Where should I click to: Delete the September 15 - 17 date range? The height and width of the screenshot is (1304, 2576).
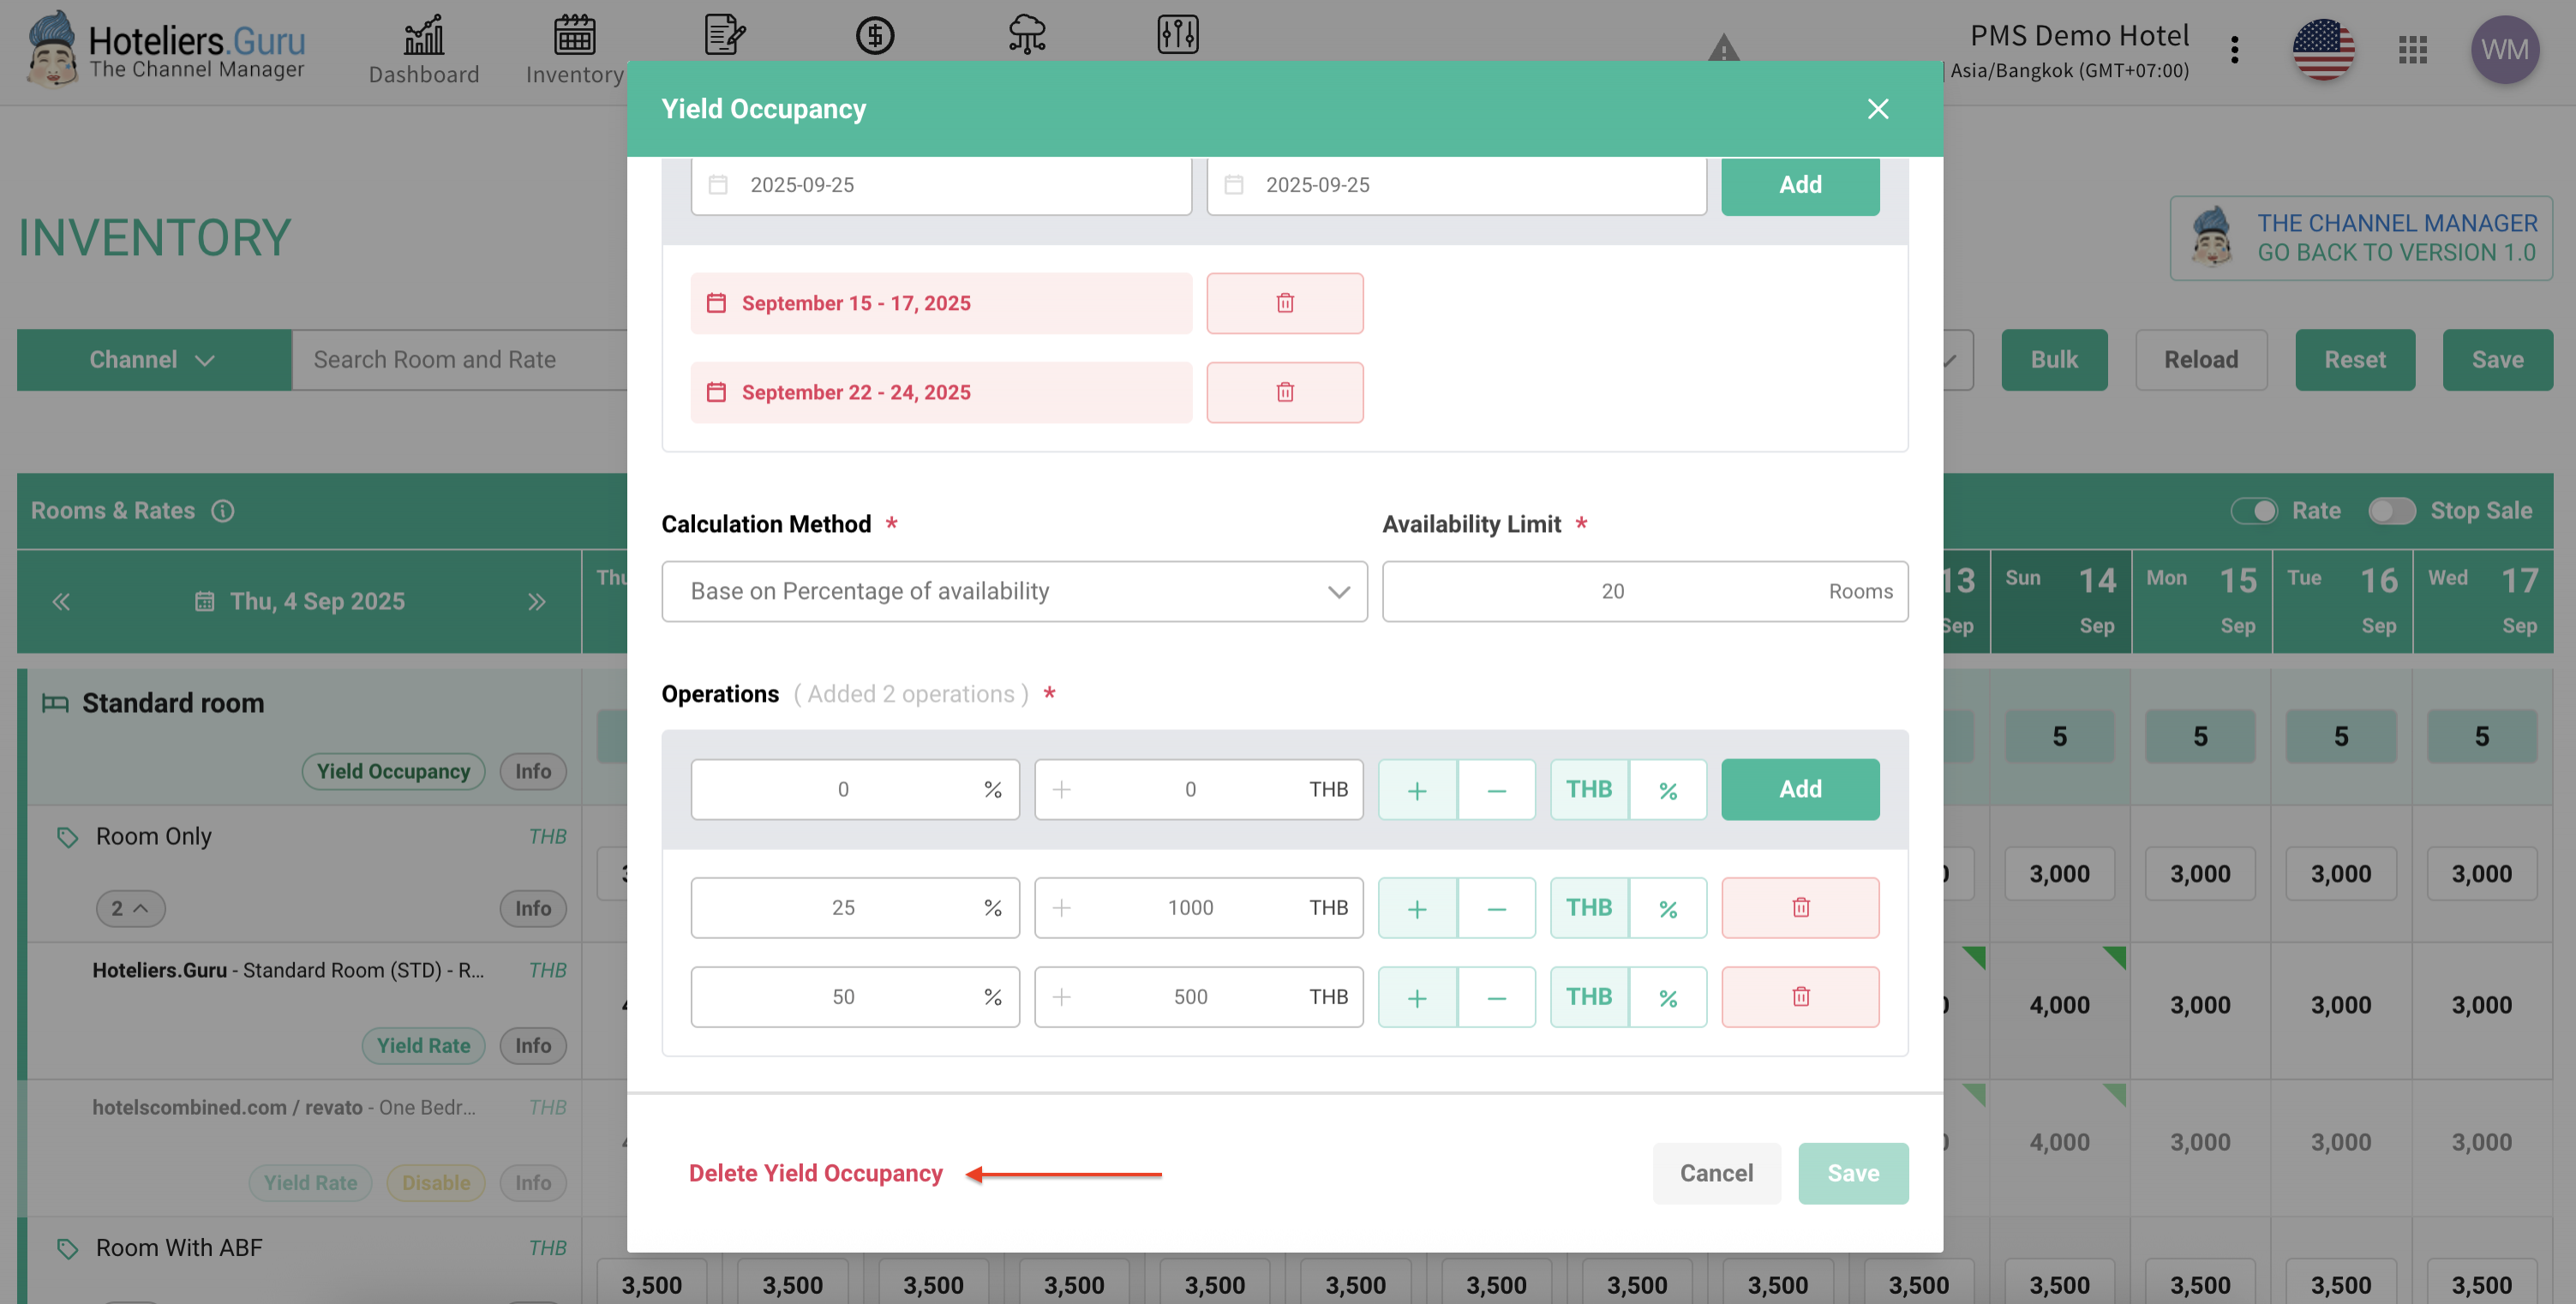pyautogui.click(x=1284, y=303)
